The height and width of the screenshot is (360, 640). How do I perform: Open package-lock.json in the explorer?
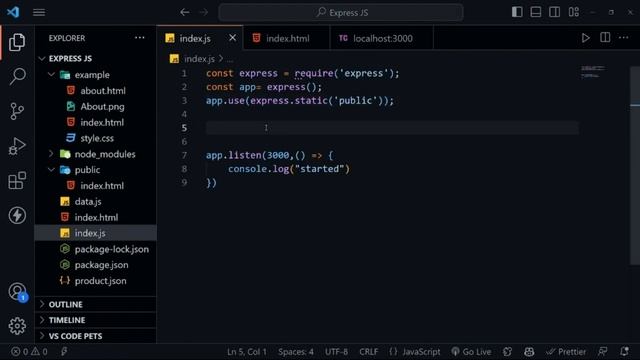pos(96,249)
